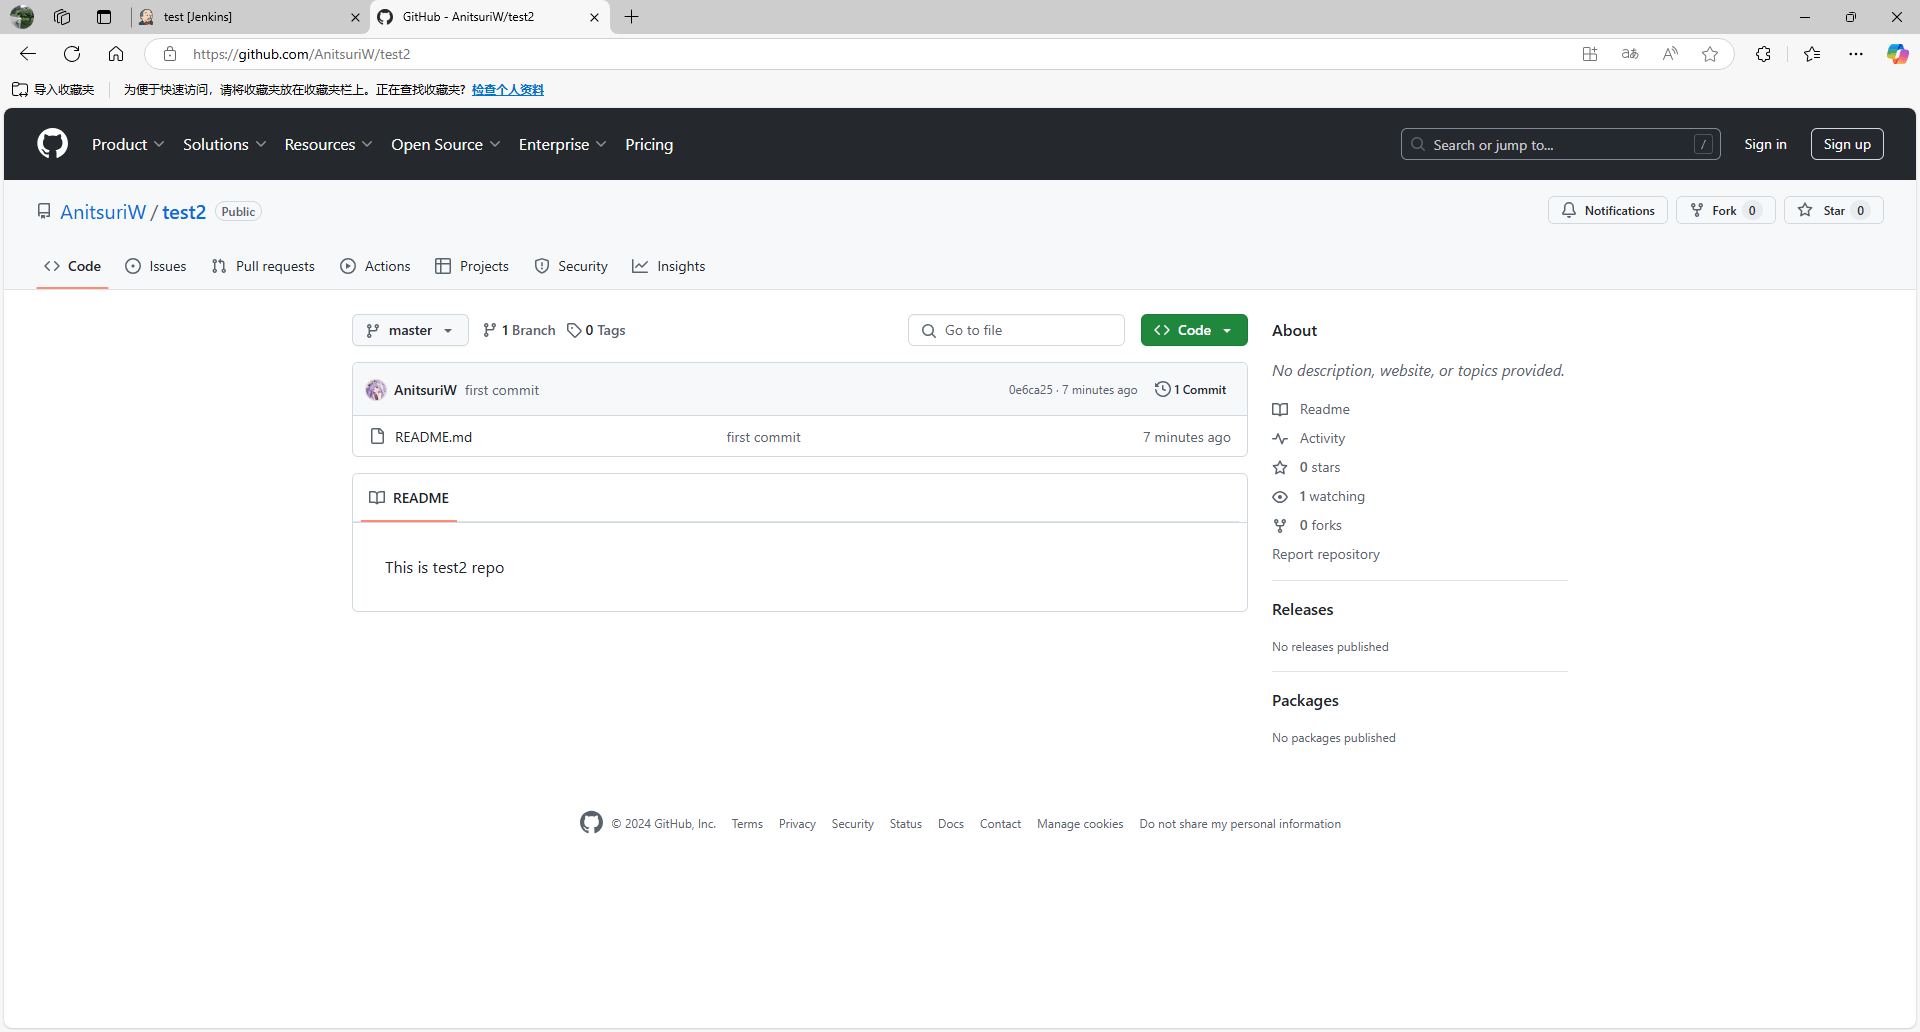Open the Open Source menu
Viewport: 1920px width, 1032px height.
445,145
